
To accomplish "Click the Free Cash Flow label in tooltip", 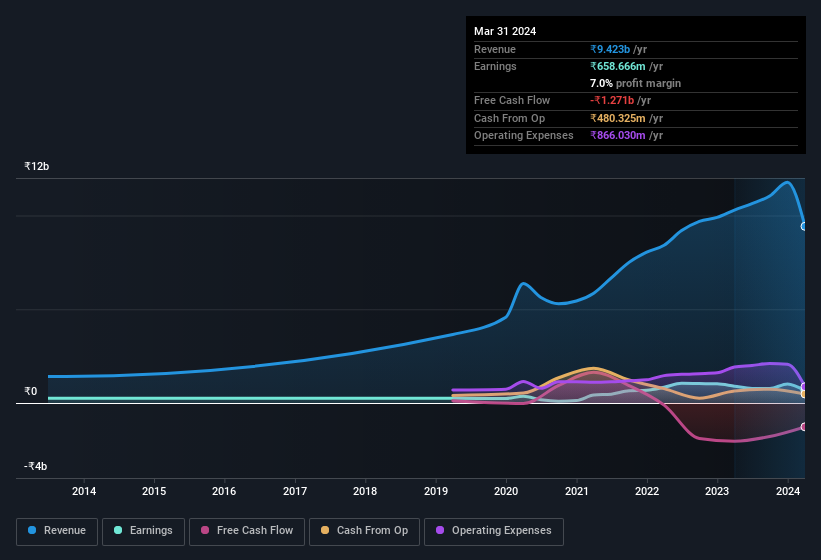I will tap(512, 100).
